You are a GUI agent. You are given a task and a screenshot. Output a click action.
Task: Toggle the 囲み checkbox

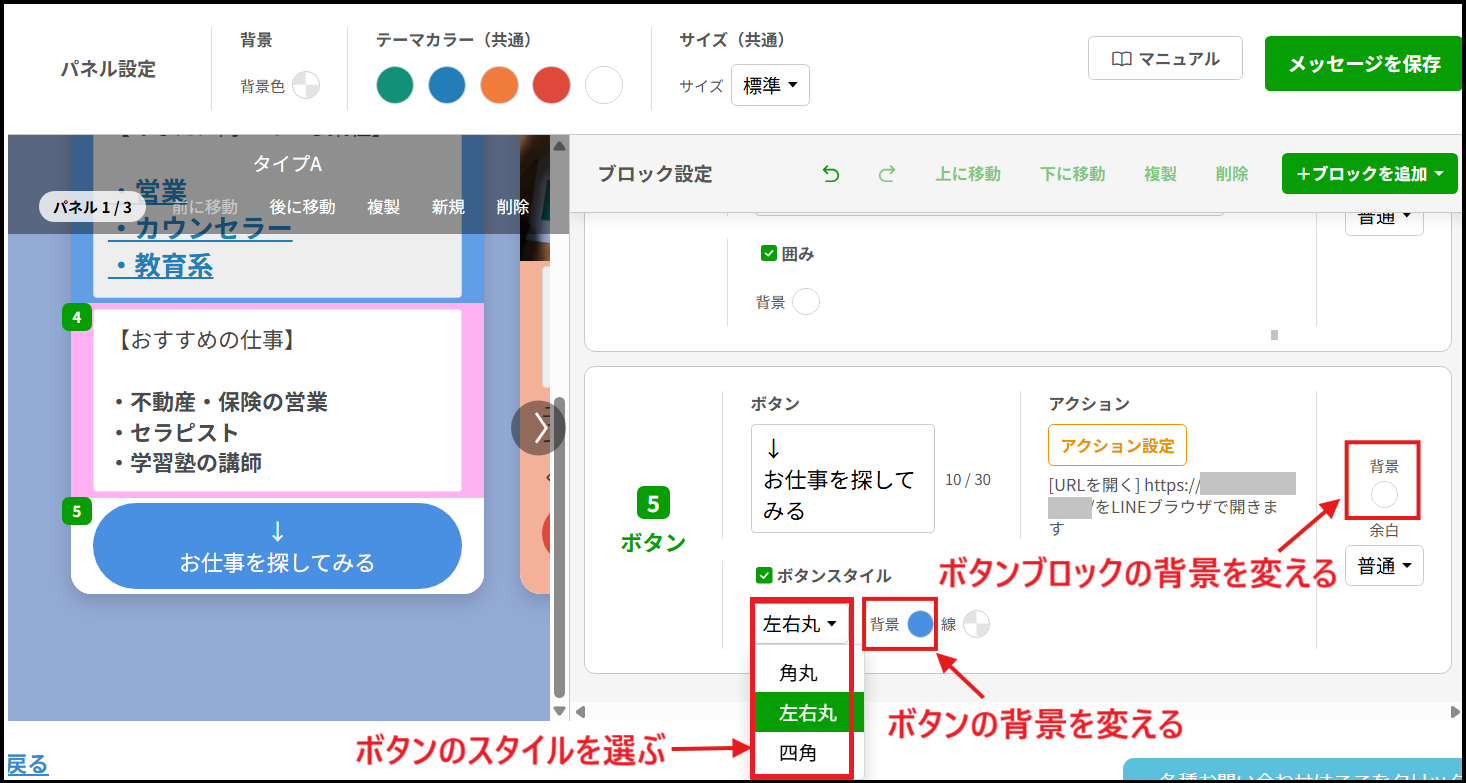(x=769, y=254)
